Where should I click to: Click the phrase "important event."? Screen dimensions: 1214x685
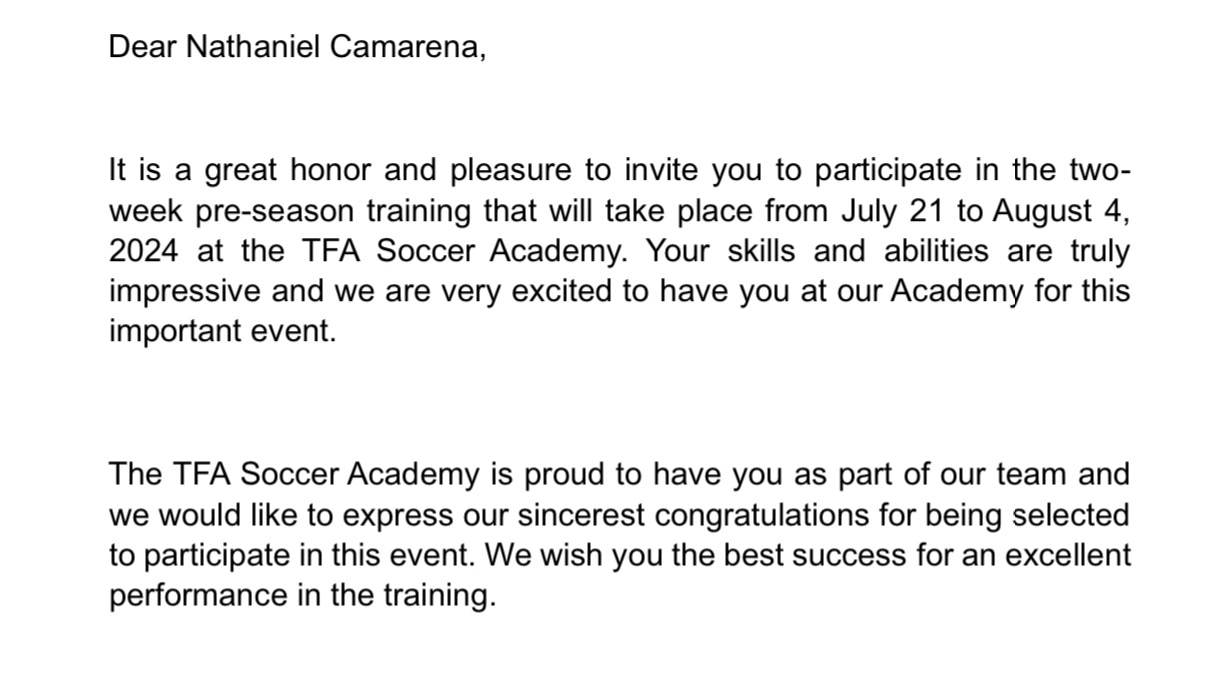click(x=222, y=333)
